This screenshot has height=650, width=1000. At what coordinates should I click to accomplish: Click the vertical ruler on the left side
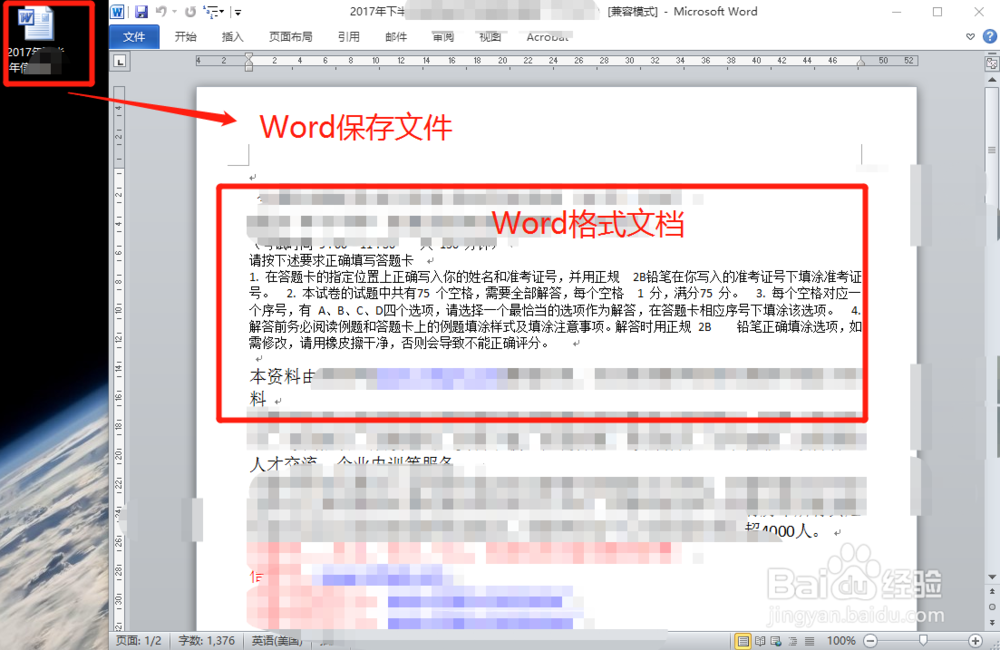(x=119, y=357)
